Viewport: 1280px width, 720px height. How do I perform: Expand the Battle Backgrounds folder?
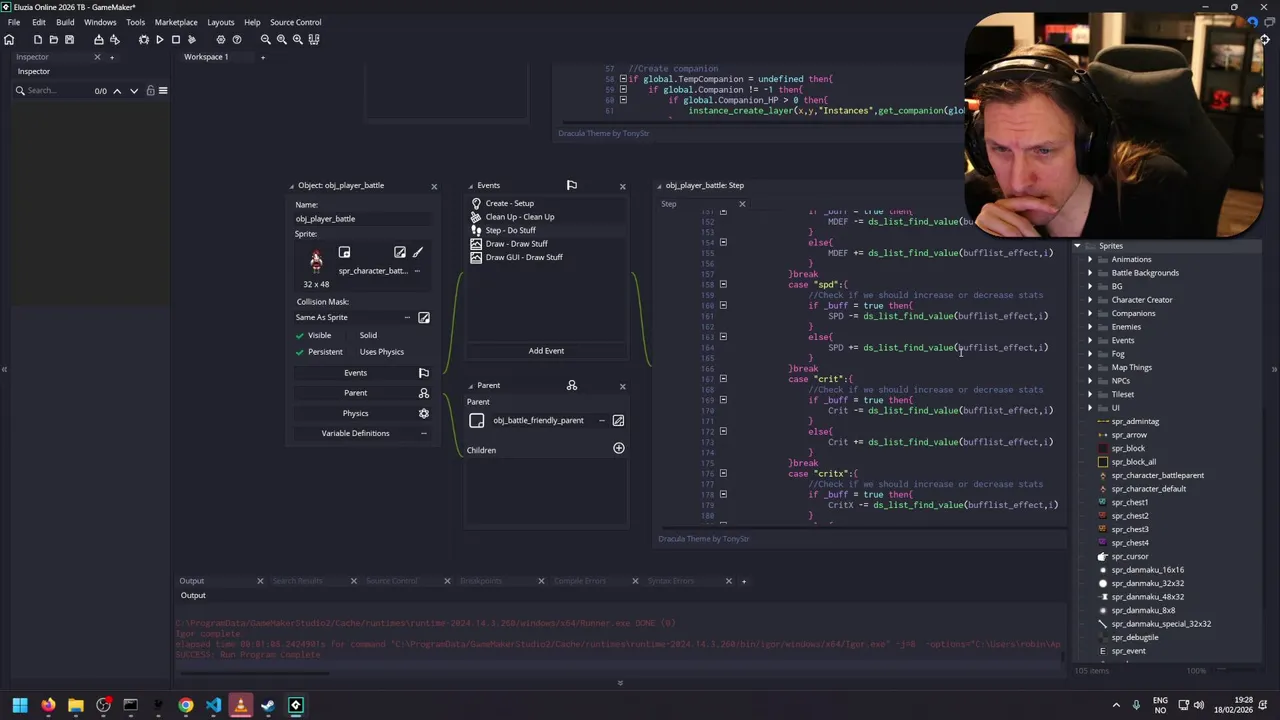pyautogui.click(x=1090, y=273)
